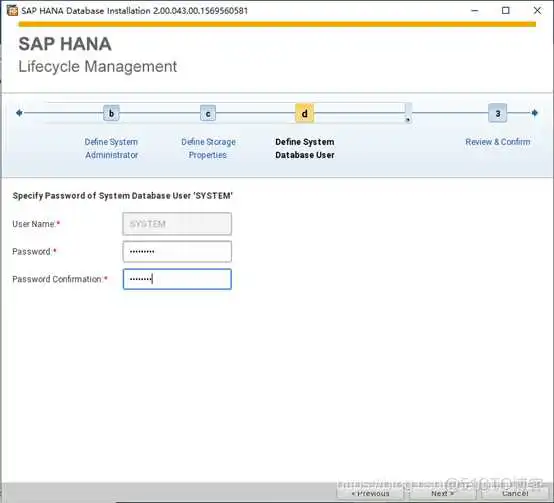Cancel the installation wizard
Image resolution: width=554 pixels, height=503 pixels.
pyautogui.click(x=515, y=493)
